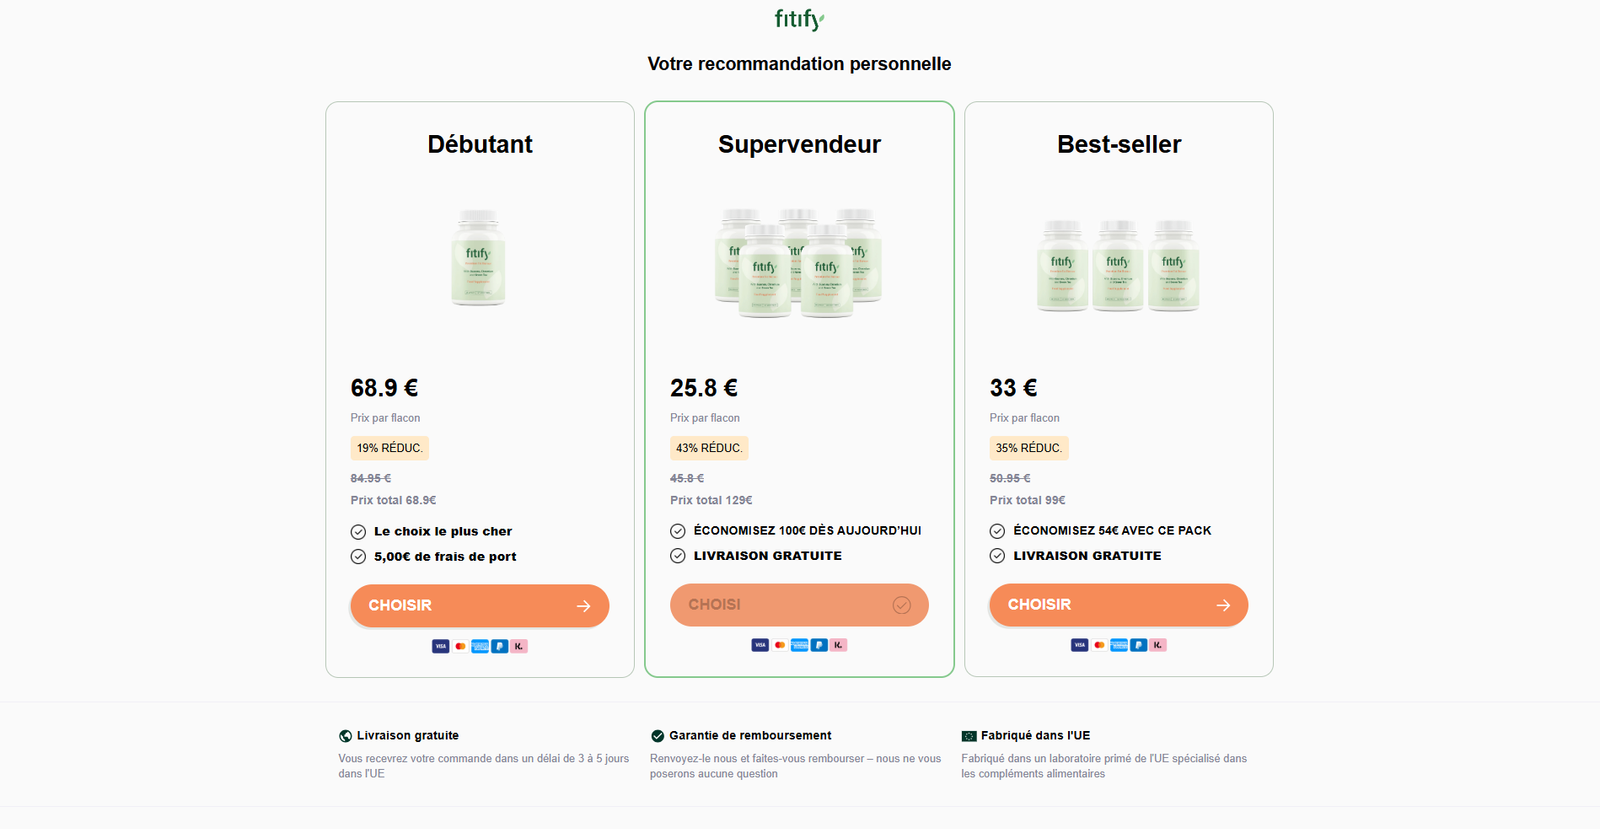Screen dimensions: 1600x829
Task: Click the globe icon beside Livraison gratuite
Action: [345, 736]
